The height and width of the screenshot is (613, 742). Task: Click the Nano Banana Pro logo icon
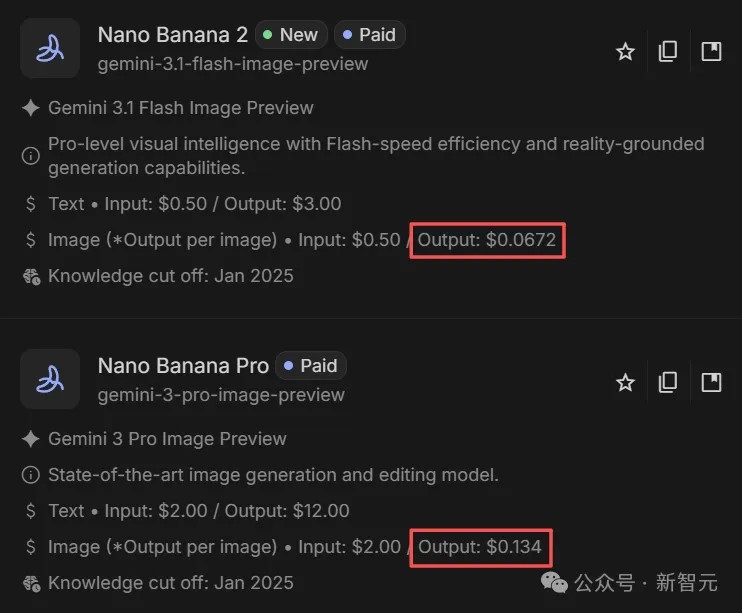(50, 379)
